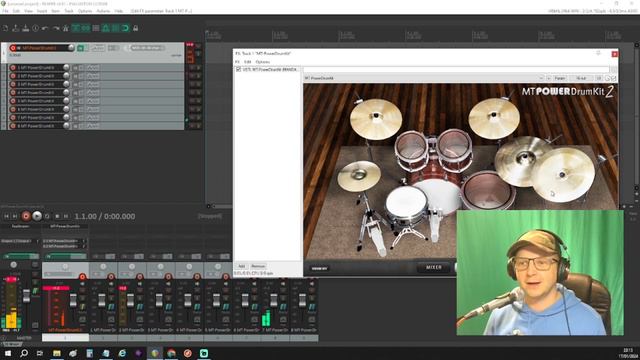Toggle record arm on track 3 MT-PowerDrumKit
The height and width of the screenshot is (360, 640).
pos(13,84)
